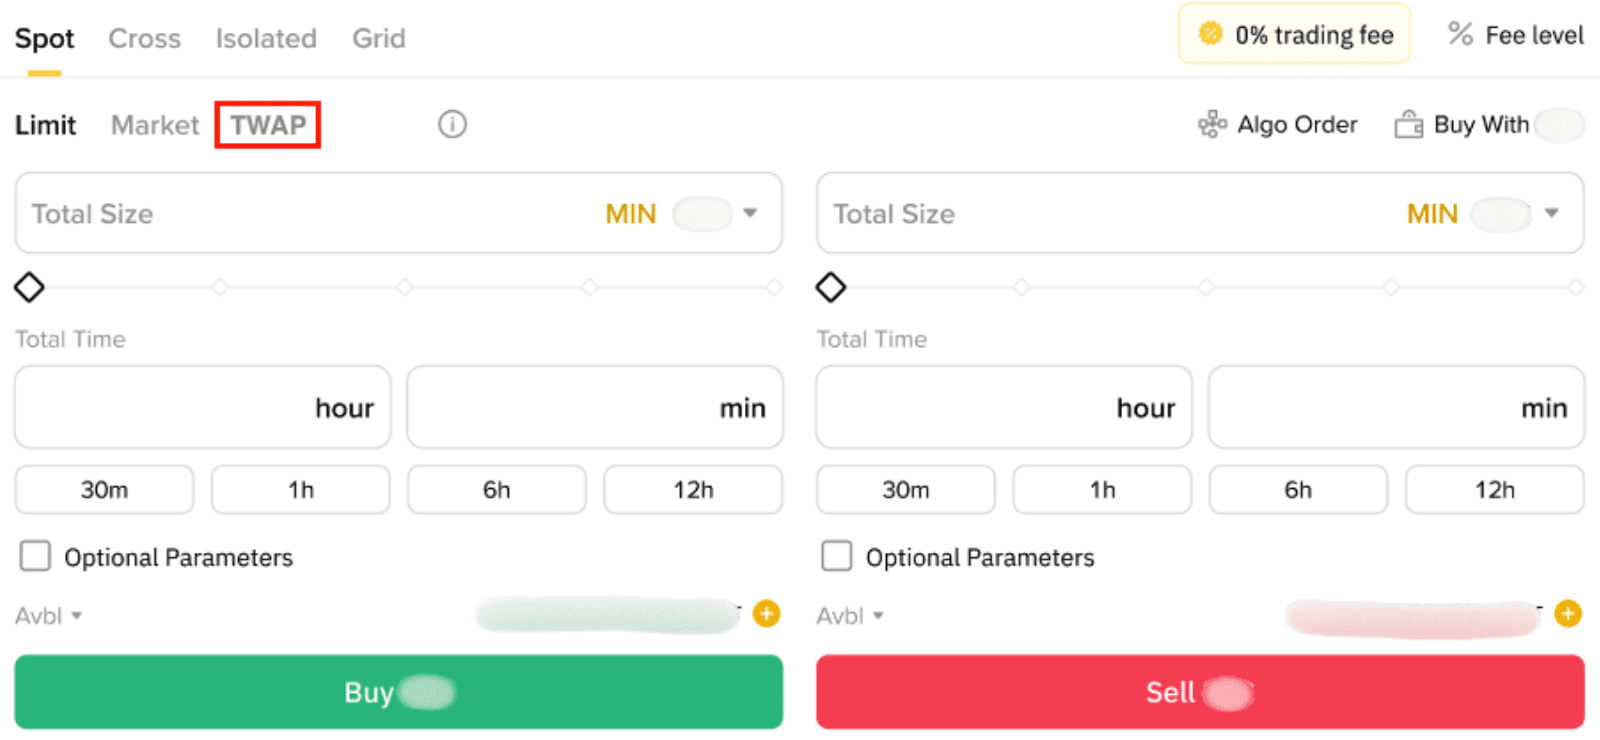
Task: Select the Market order type tab
Action: (x=155, y=125)
